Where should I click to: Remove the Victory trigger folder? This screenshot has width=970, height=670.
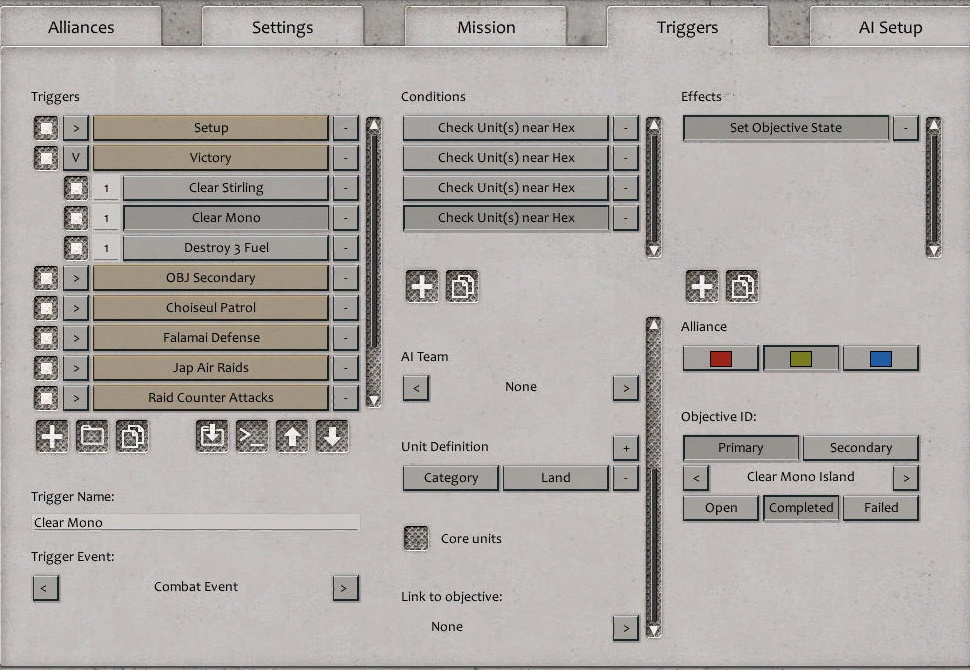pyautogui.click(x=346, y=158)
